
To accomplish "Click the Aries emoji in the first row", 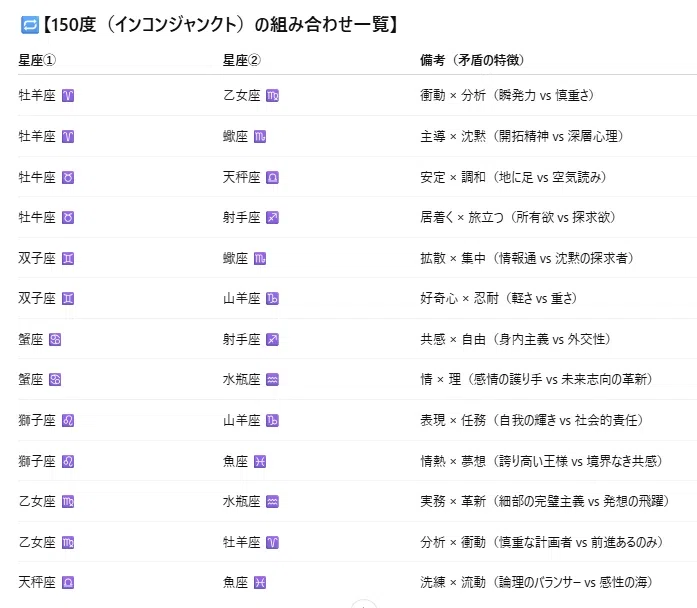I will click(x=68, y=96).
